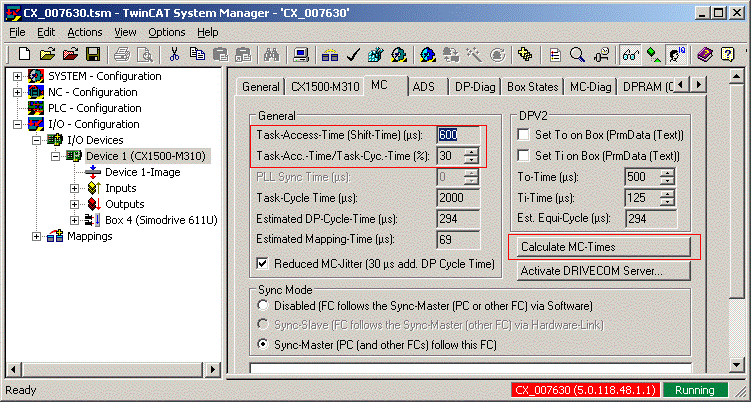Click the question mark Help icon
Screen dimensions: 751x402
click(728, 54)
